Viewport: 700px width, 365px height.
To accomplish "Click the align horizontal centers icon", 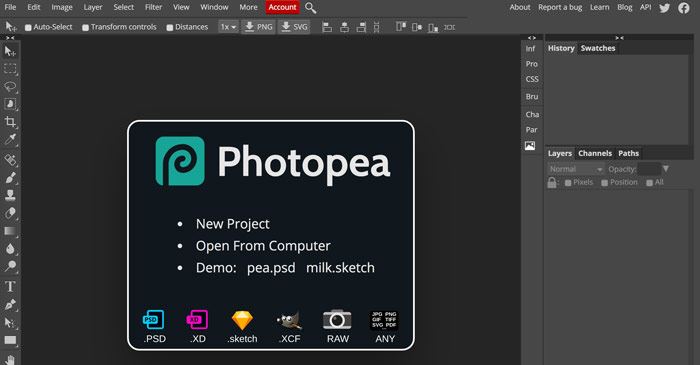I will (x=344, y=27).
